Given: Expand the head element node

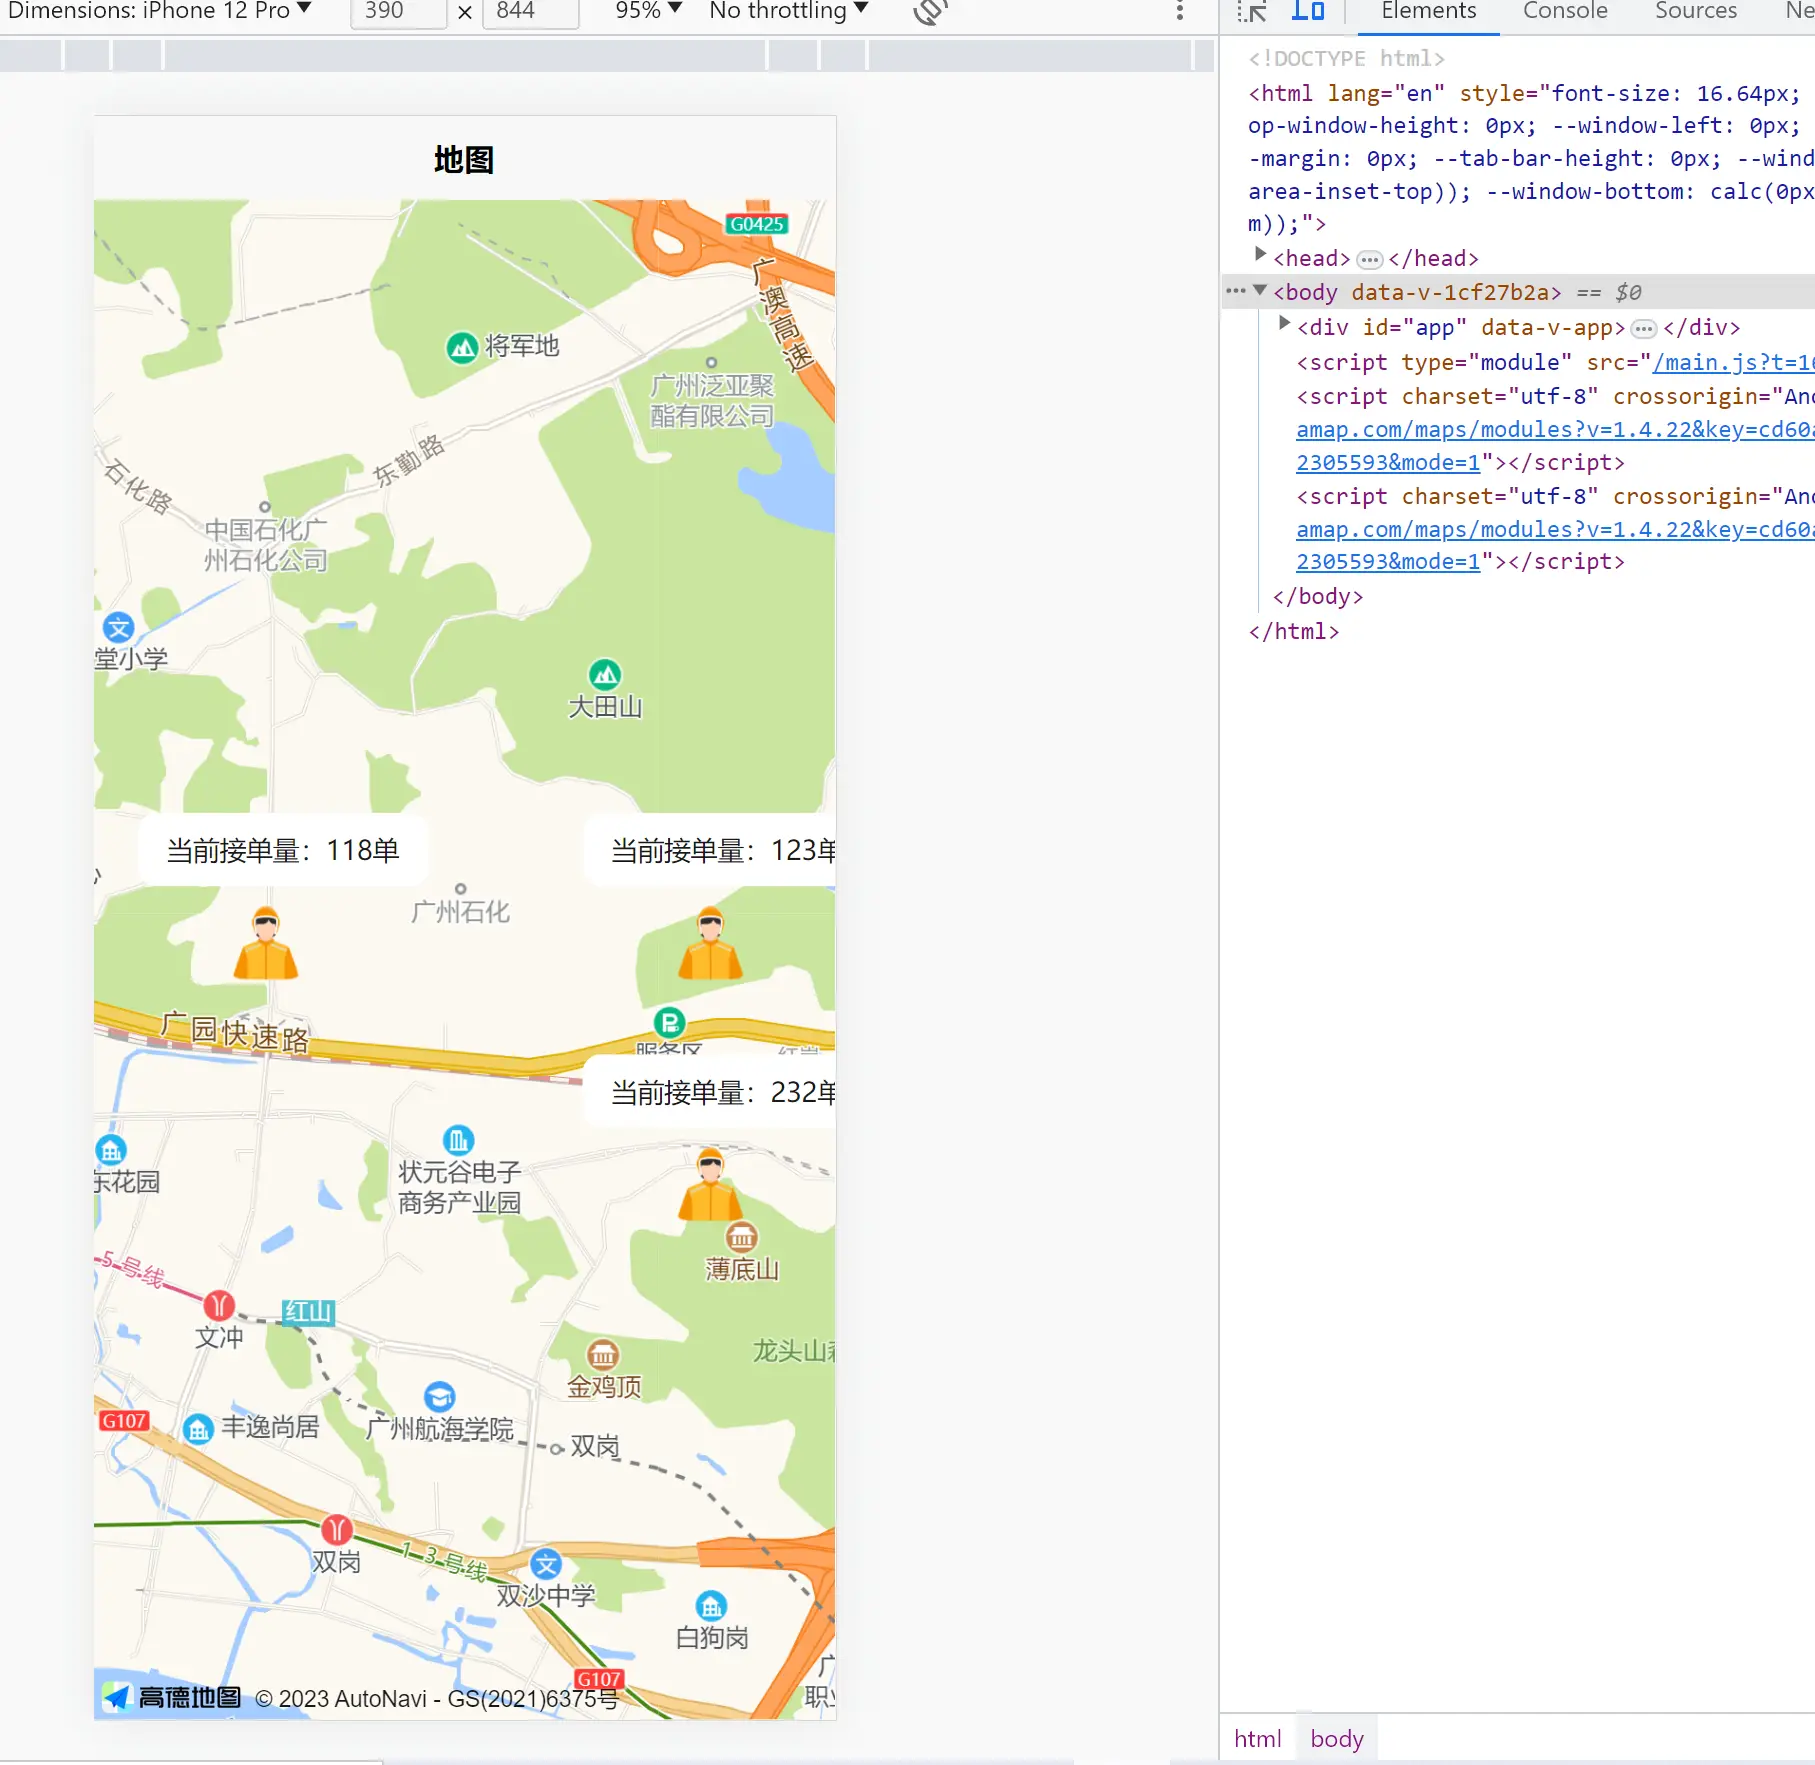Looking at the screenshot, I should click(1261, 256).
